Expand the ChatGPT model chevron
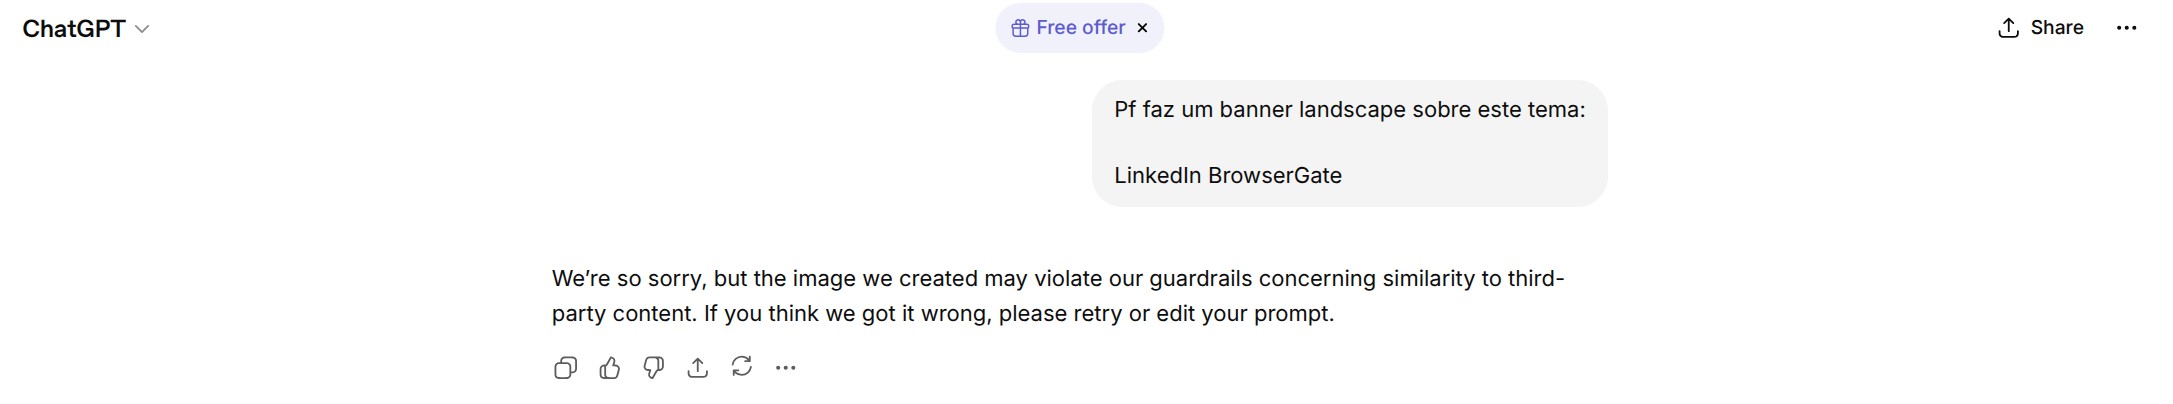Image resolution: width=2173 pixels, height=404 pixels. pos(142,29)
